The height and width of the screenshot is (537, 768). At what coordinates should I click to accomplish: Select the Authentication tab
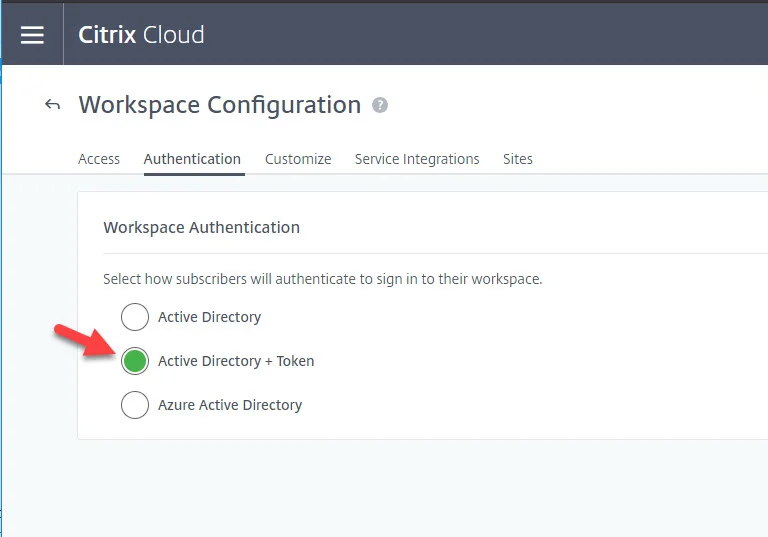pyautogui.click(x=192, y=159)
